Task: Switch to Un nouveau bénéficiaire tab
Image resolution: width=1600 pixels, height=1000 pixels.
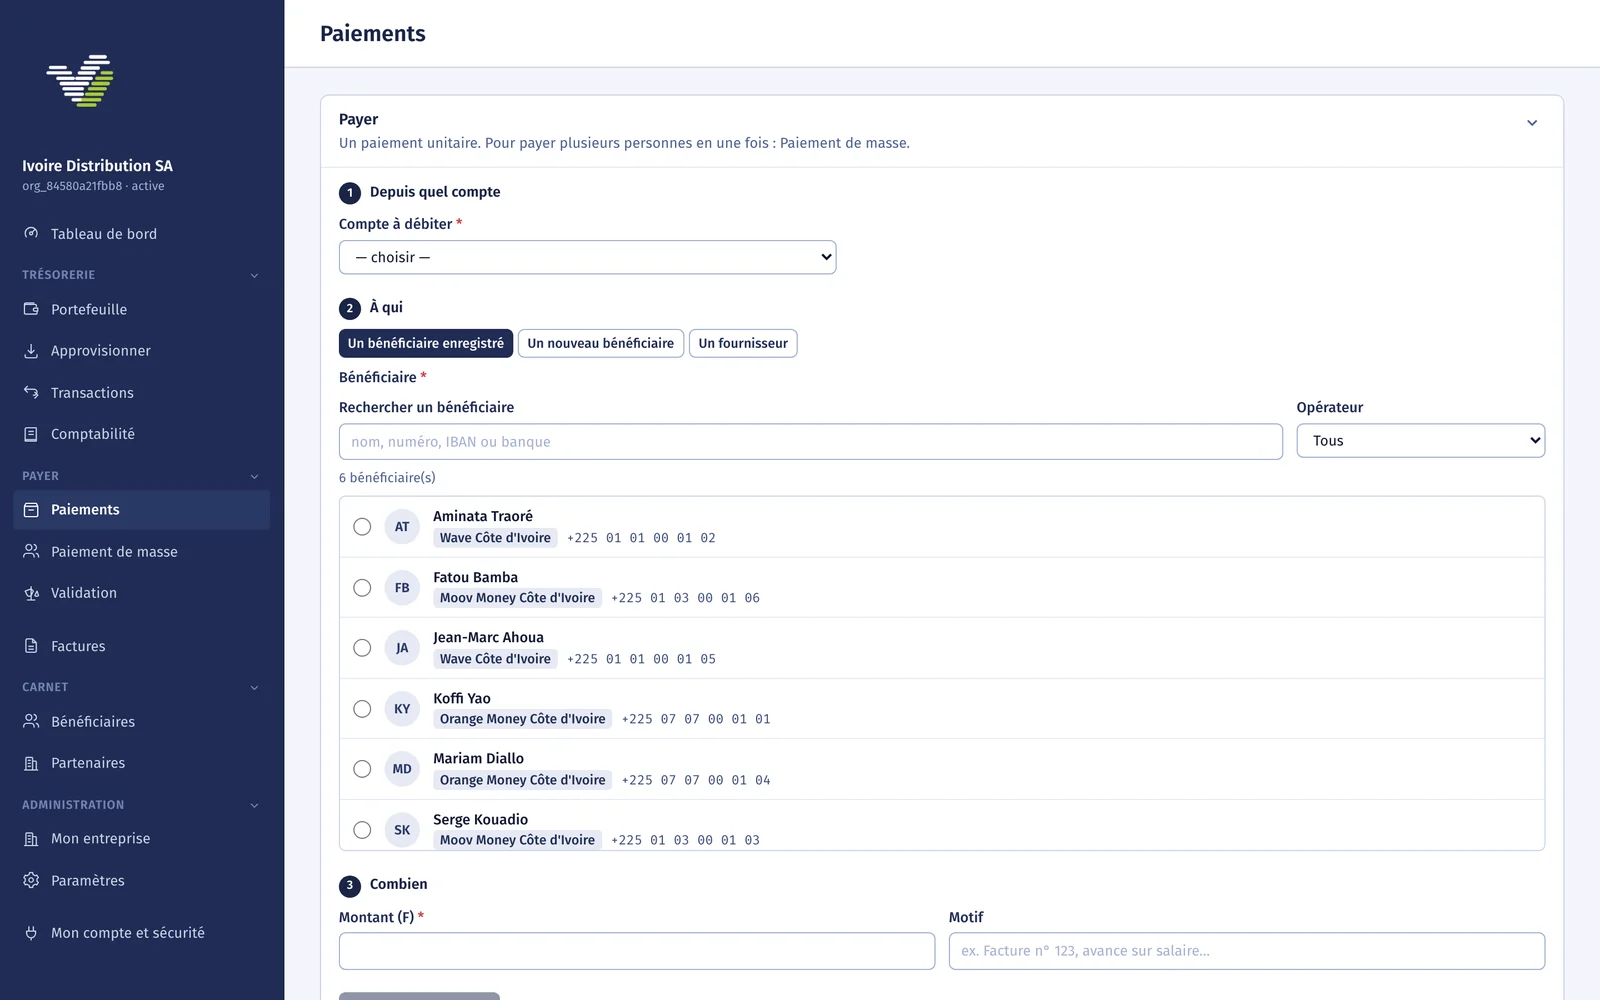Action: 601,343
